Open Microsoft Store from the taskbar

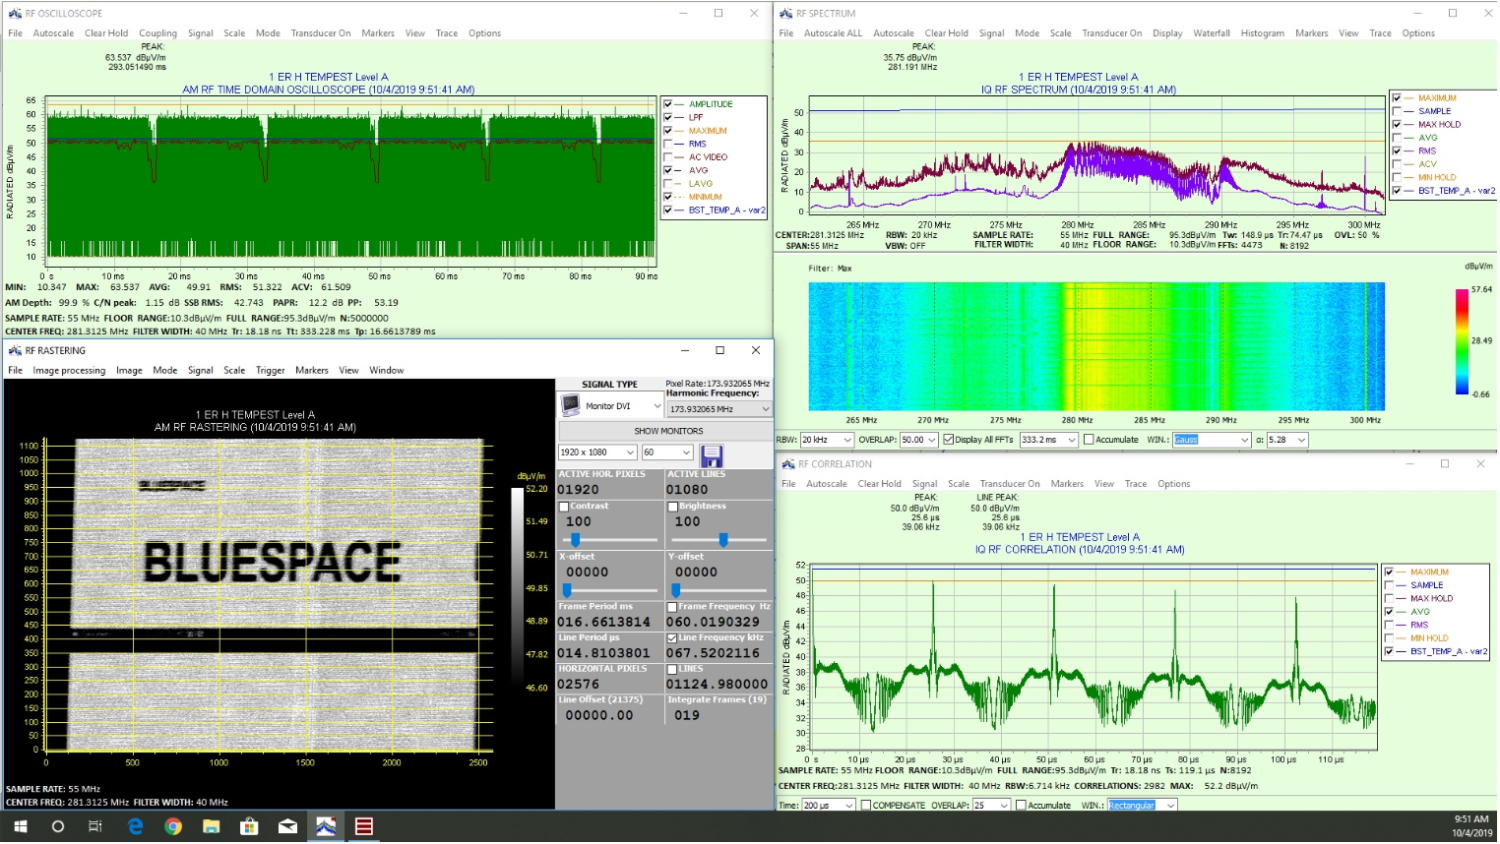pos(249,827)
